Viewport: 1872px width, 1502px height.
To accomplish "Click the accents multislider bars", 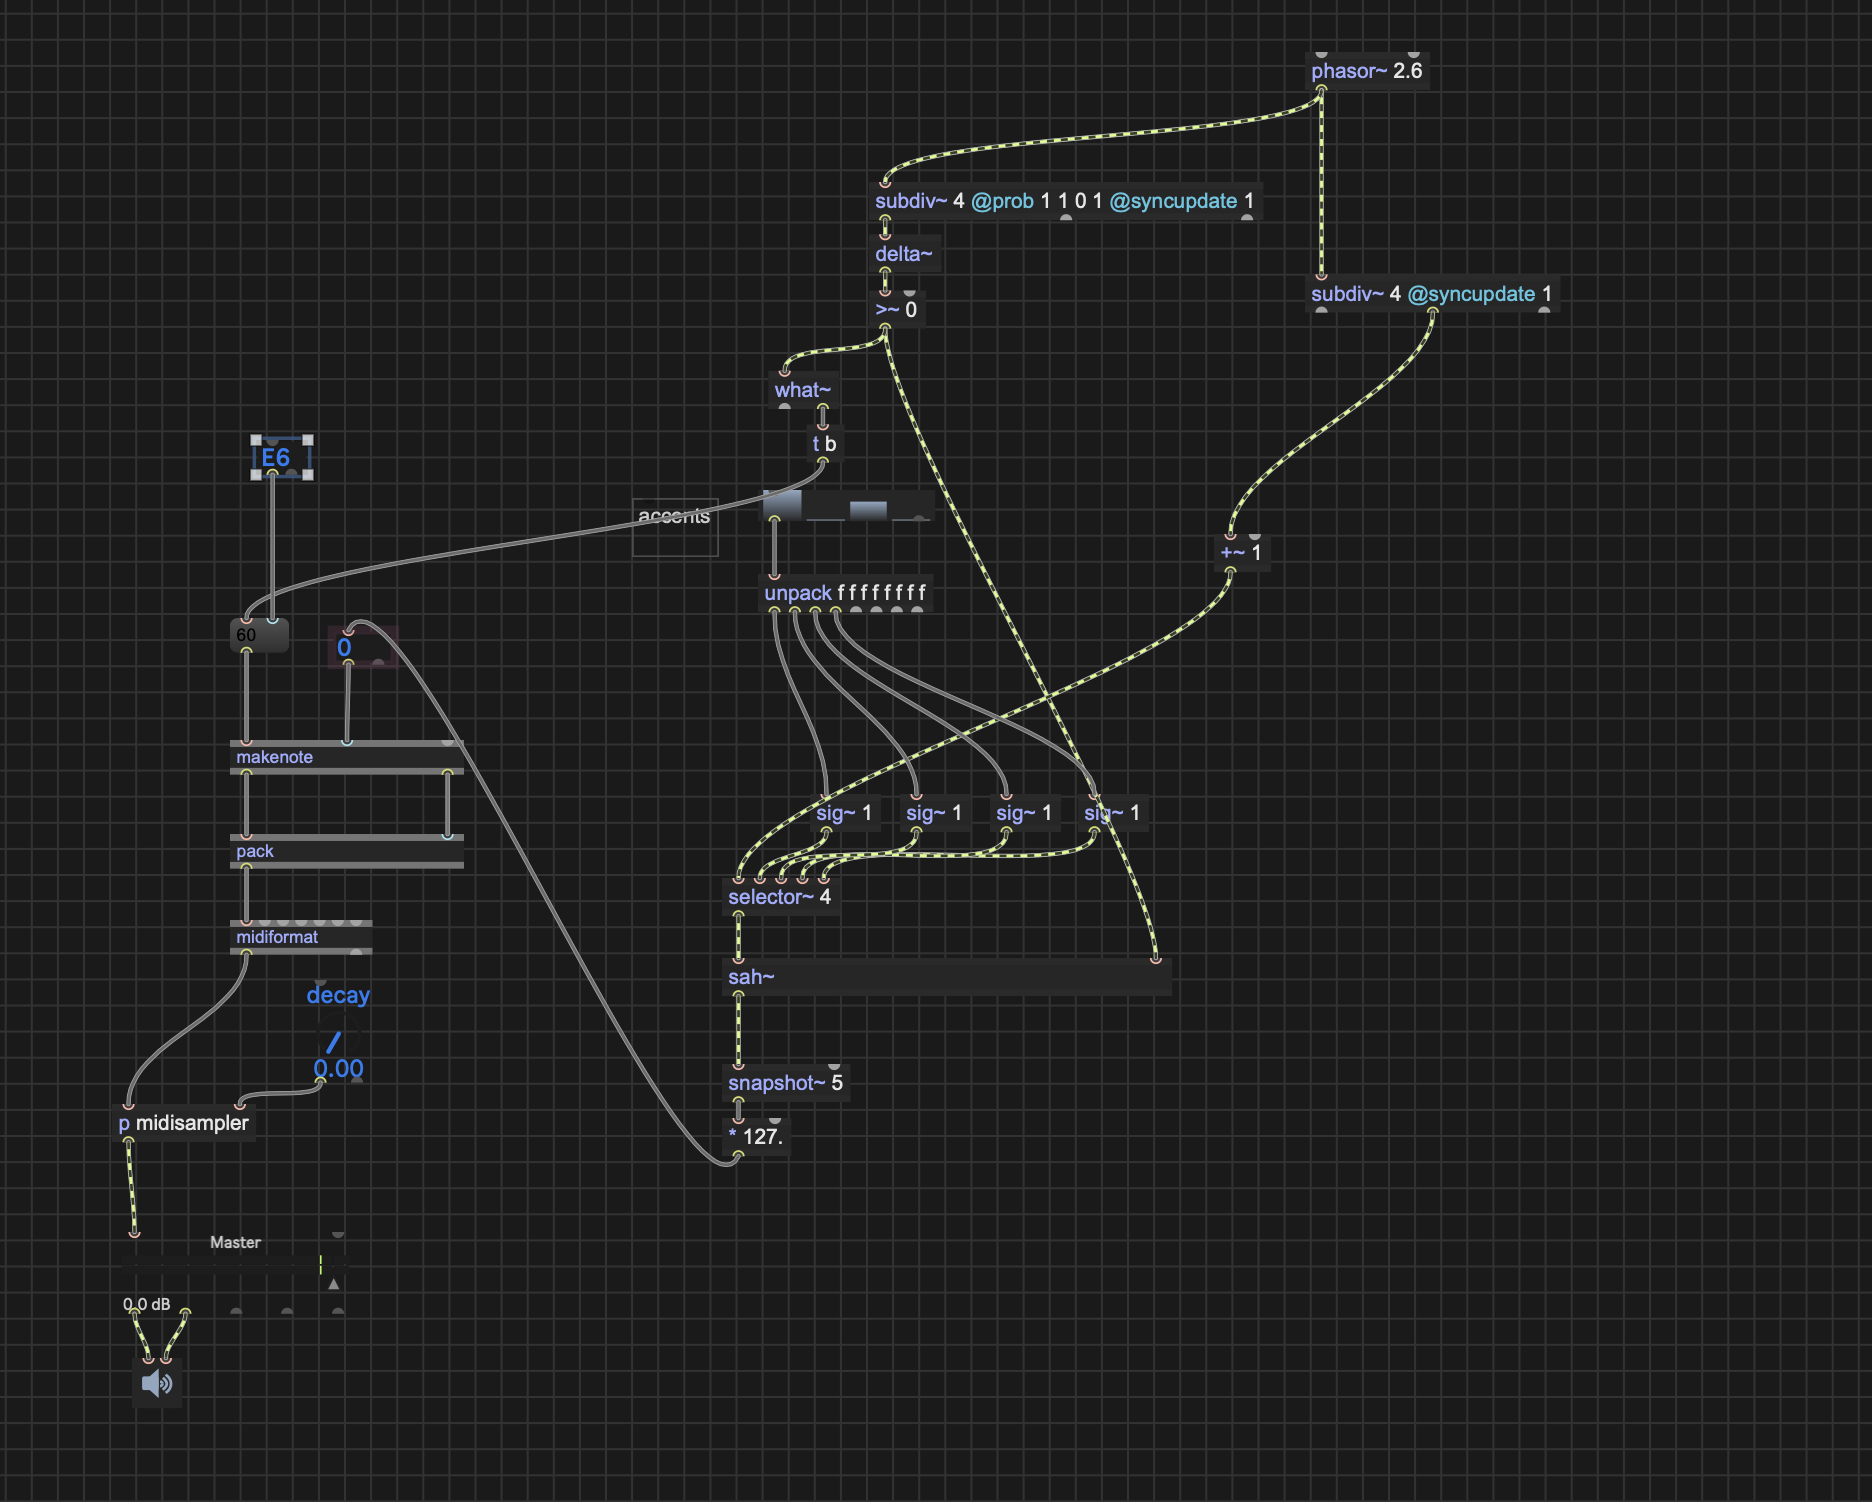I will point(847,506).
